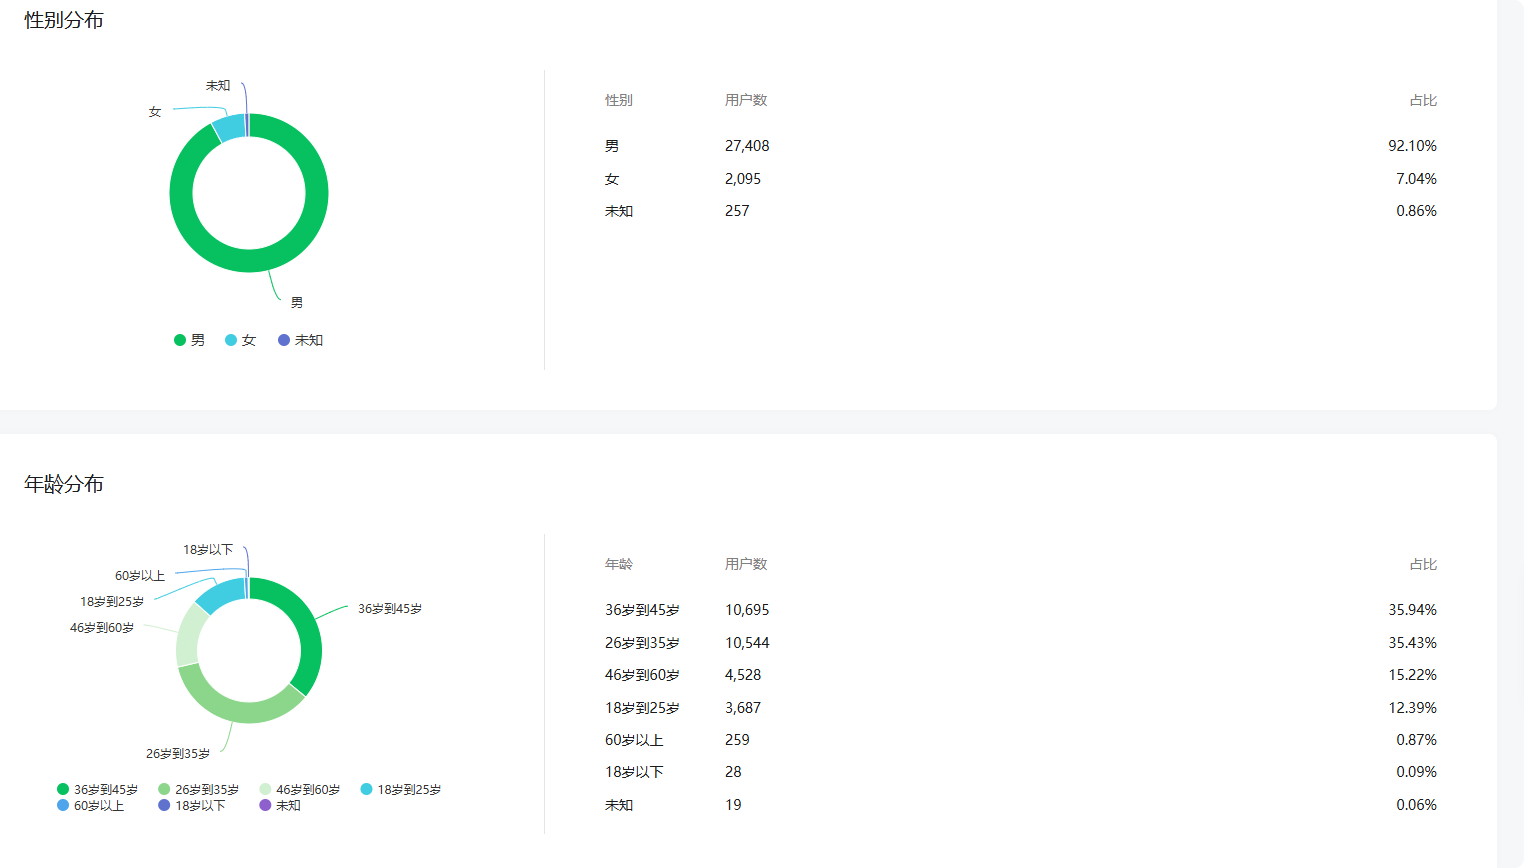Viewport: 1524px width, 868px height.
Task: Toggle 26岁到35岁 legend entry in age chart
Action: (199, 790)
